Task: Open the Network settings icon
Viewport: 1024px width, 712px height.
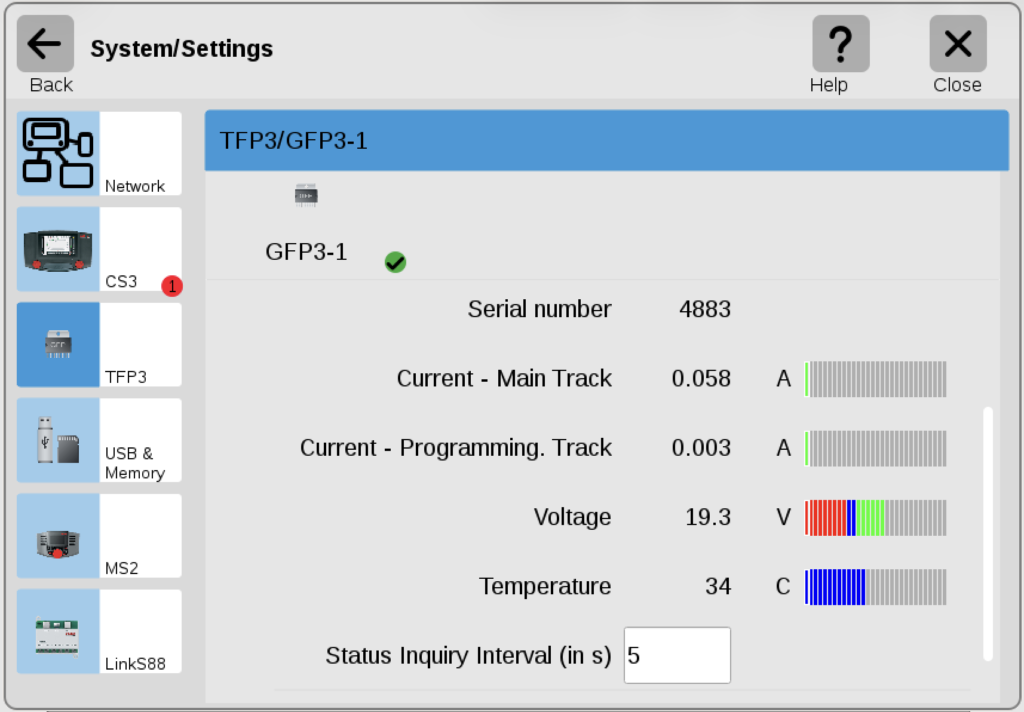Action: click(x=58, y=153)
